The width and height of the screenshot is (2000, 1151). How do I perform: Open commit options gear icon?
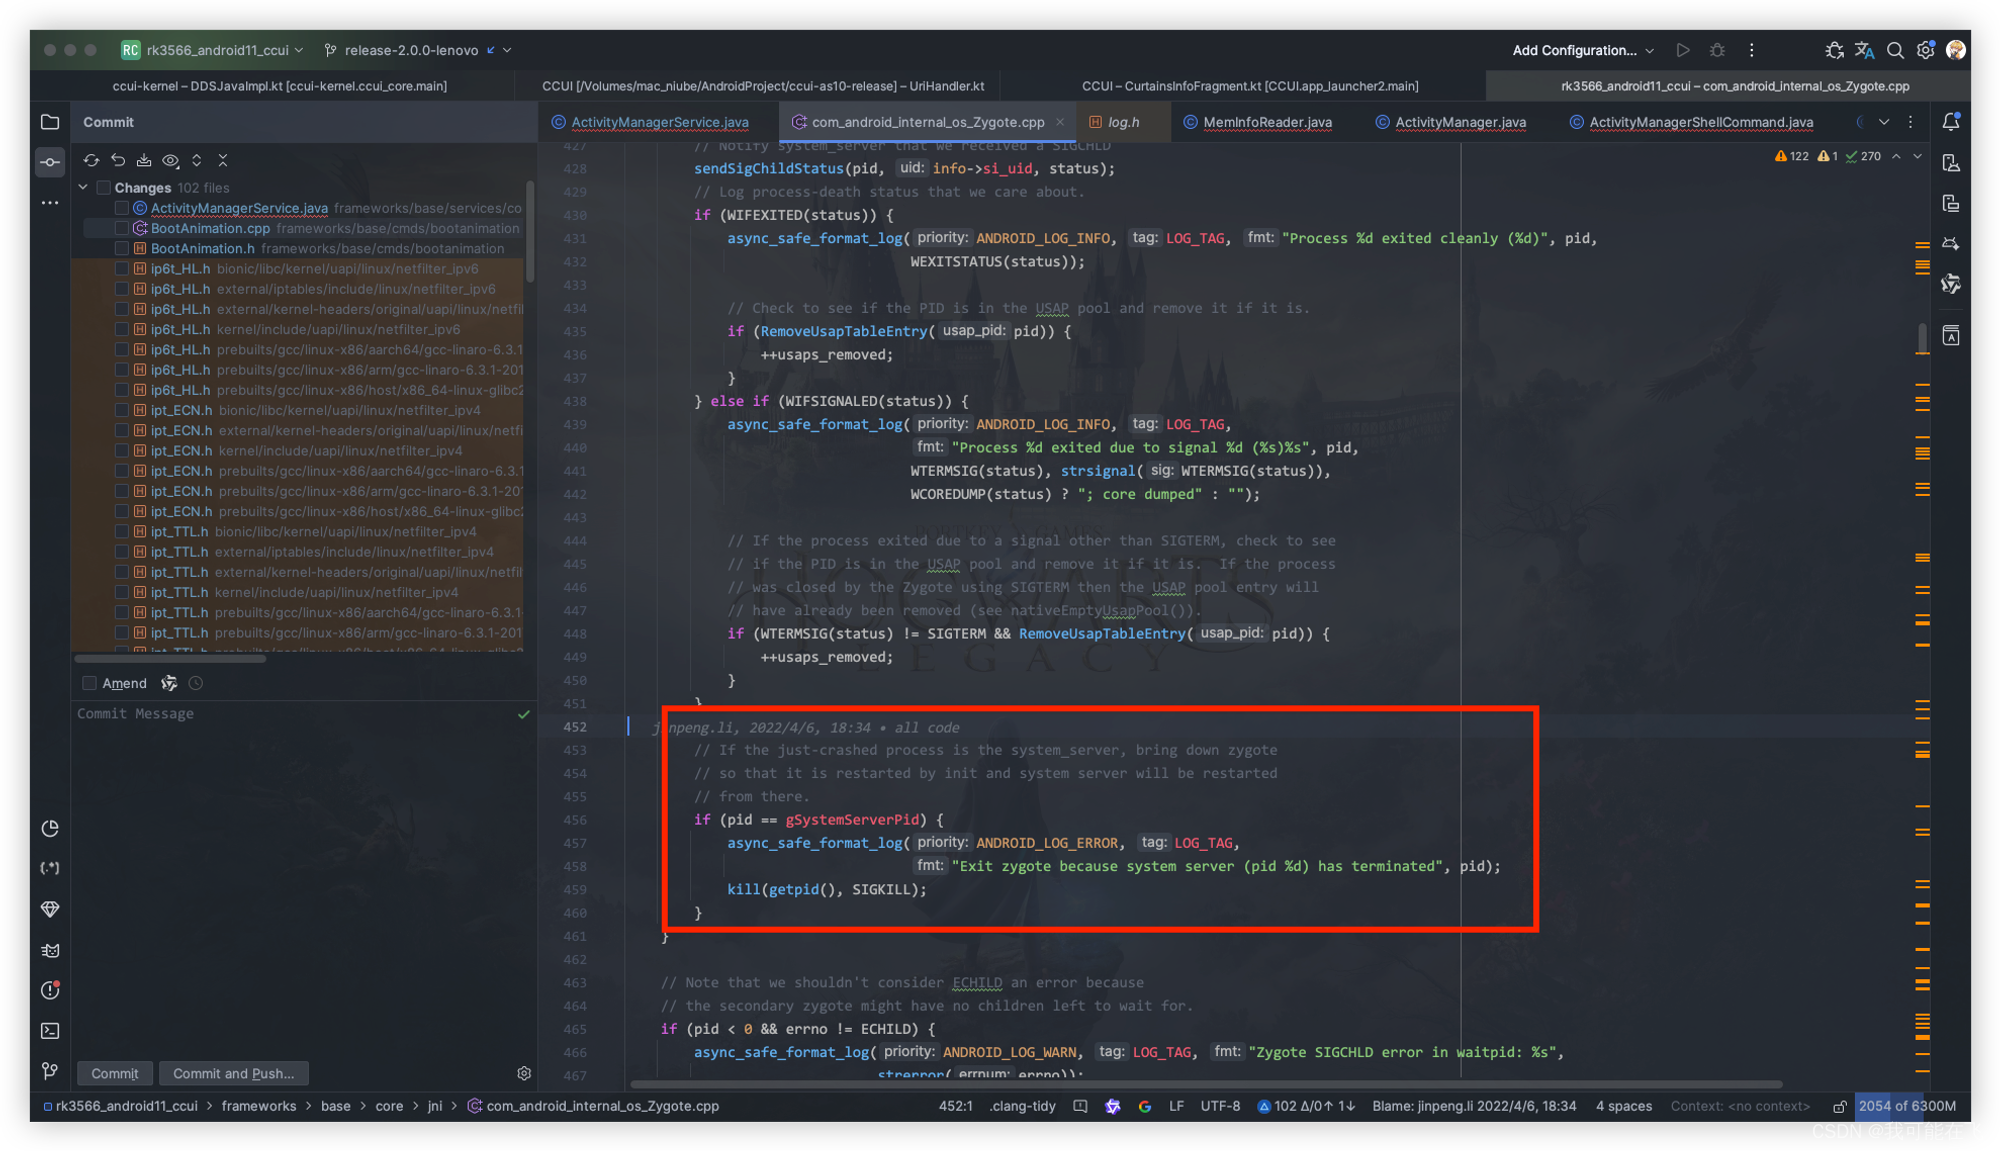[524, 1073]
